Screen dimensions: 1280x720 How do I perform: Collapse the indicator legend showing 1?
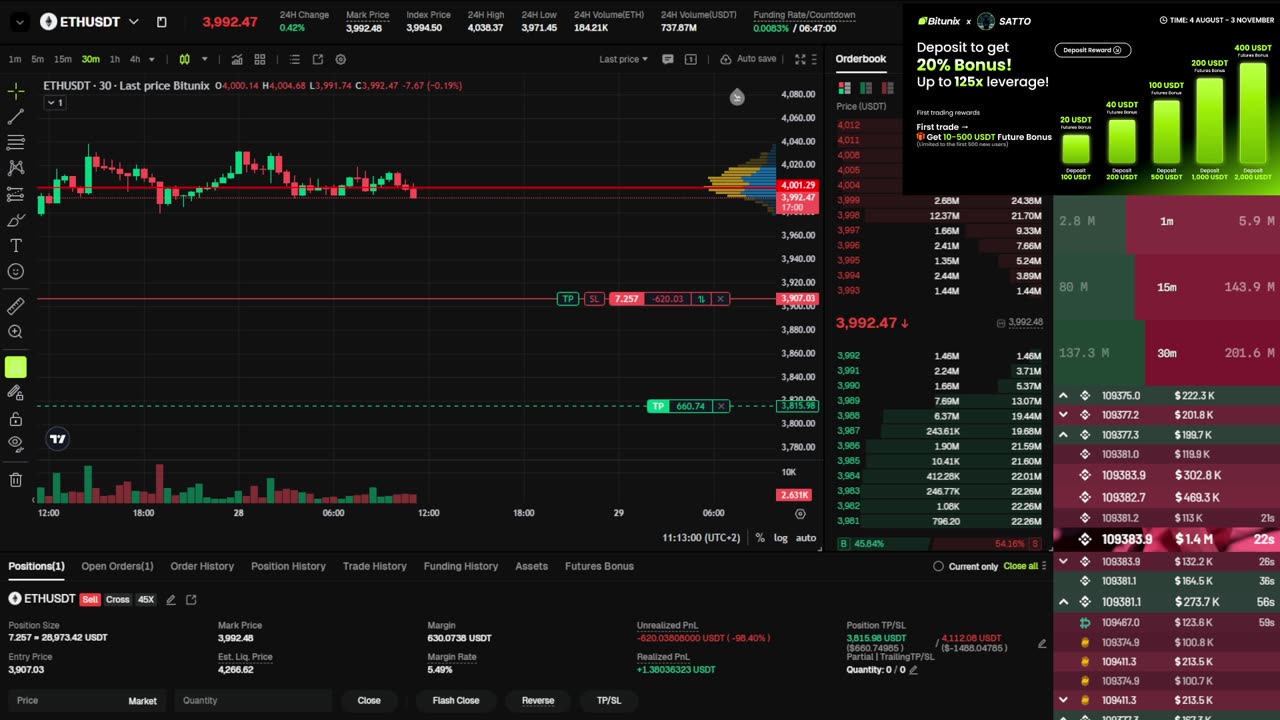pyautogui.click(x=56, y=102)
